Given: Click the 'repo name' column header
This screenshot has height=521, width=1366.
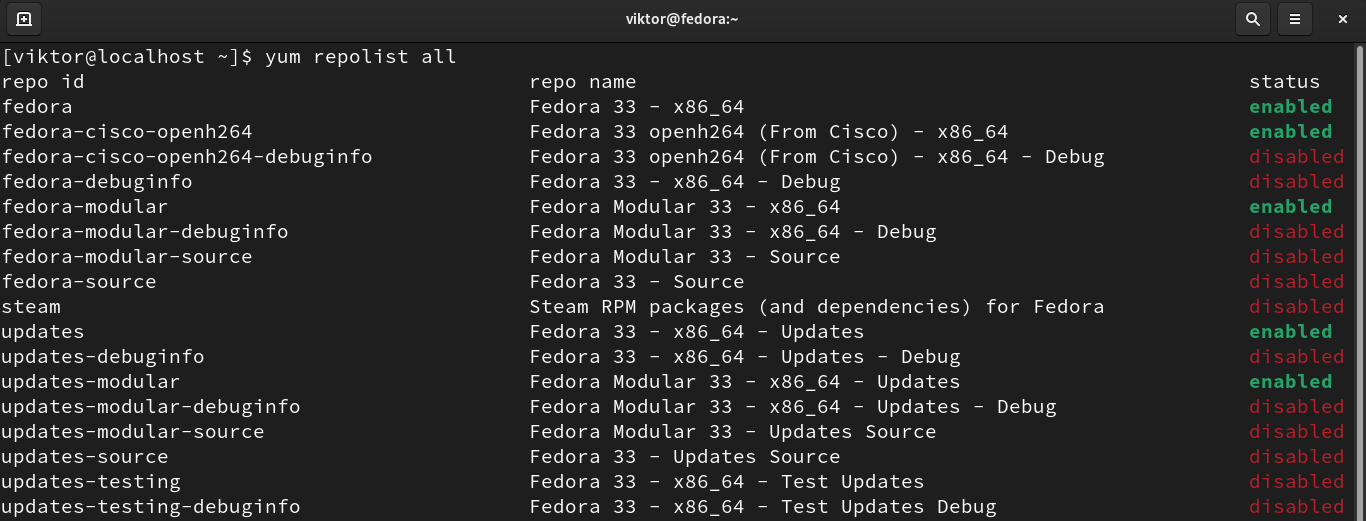Looking at the screenshot, I should click(582, 82).
